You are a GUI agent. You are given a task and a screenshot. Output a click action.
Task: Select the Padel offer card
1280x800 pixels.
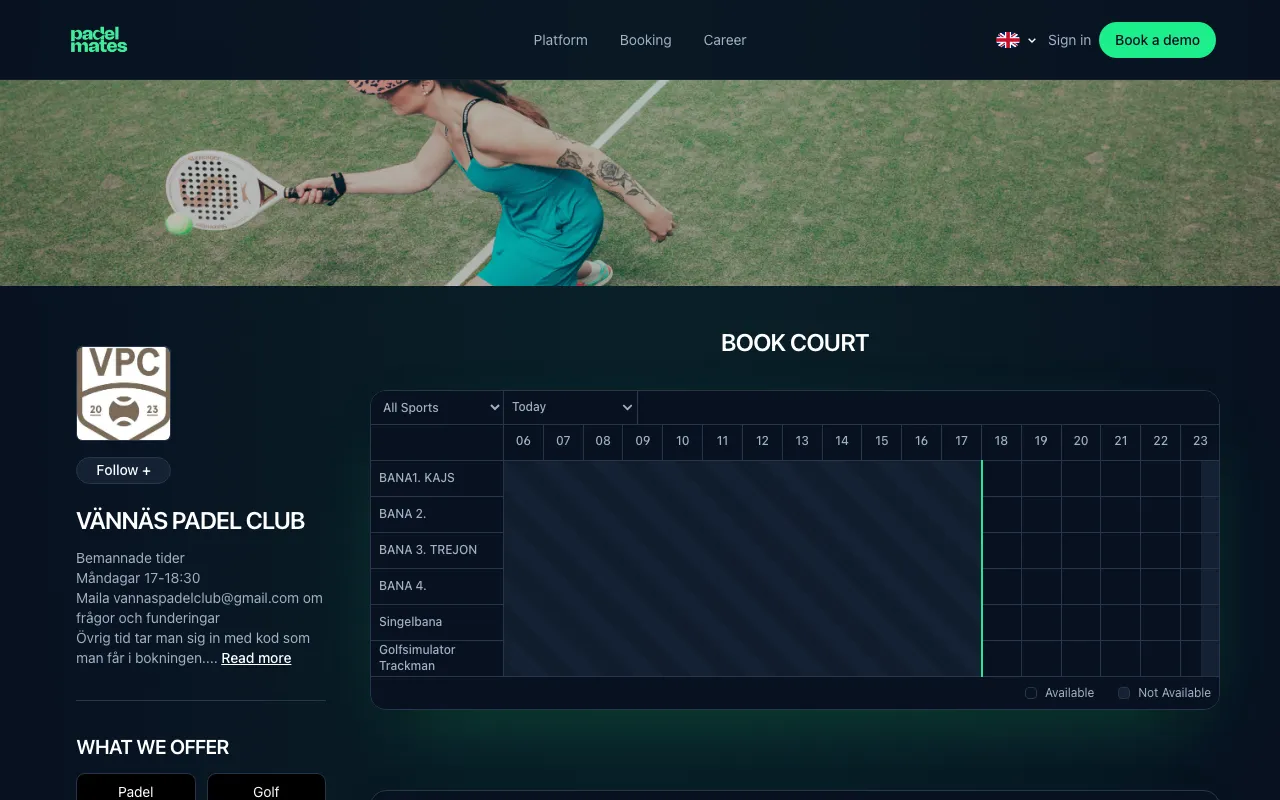click(135, 787)
